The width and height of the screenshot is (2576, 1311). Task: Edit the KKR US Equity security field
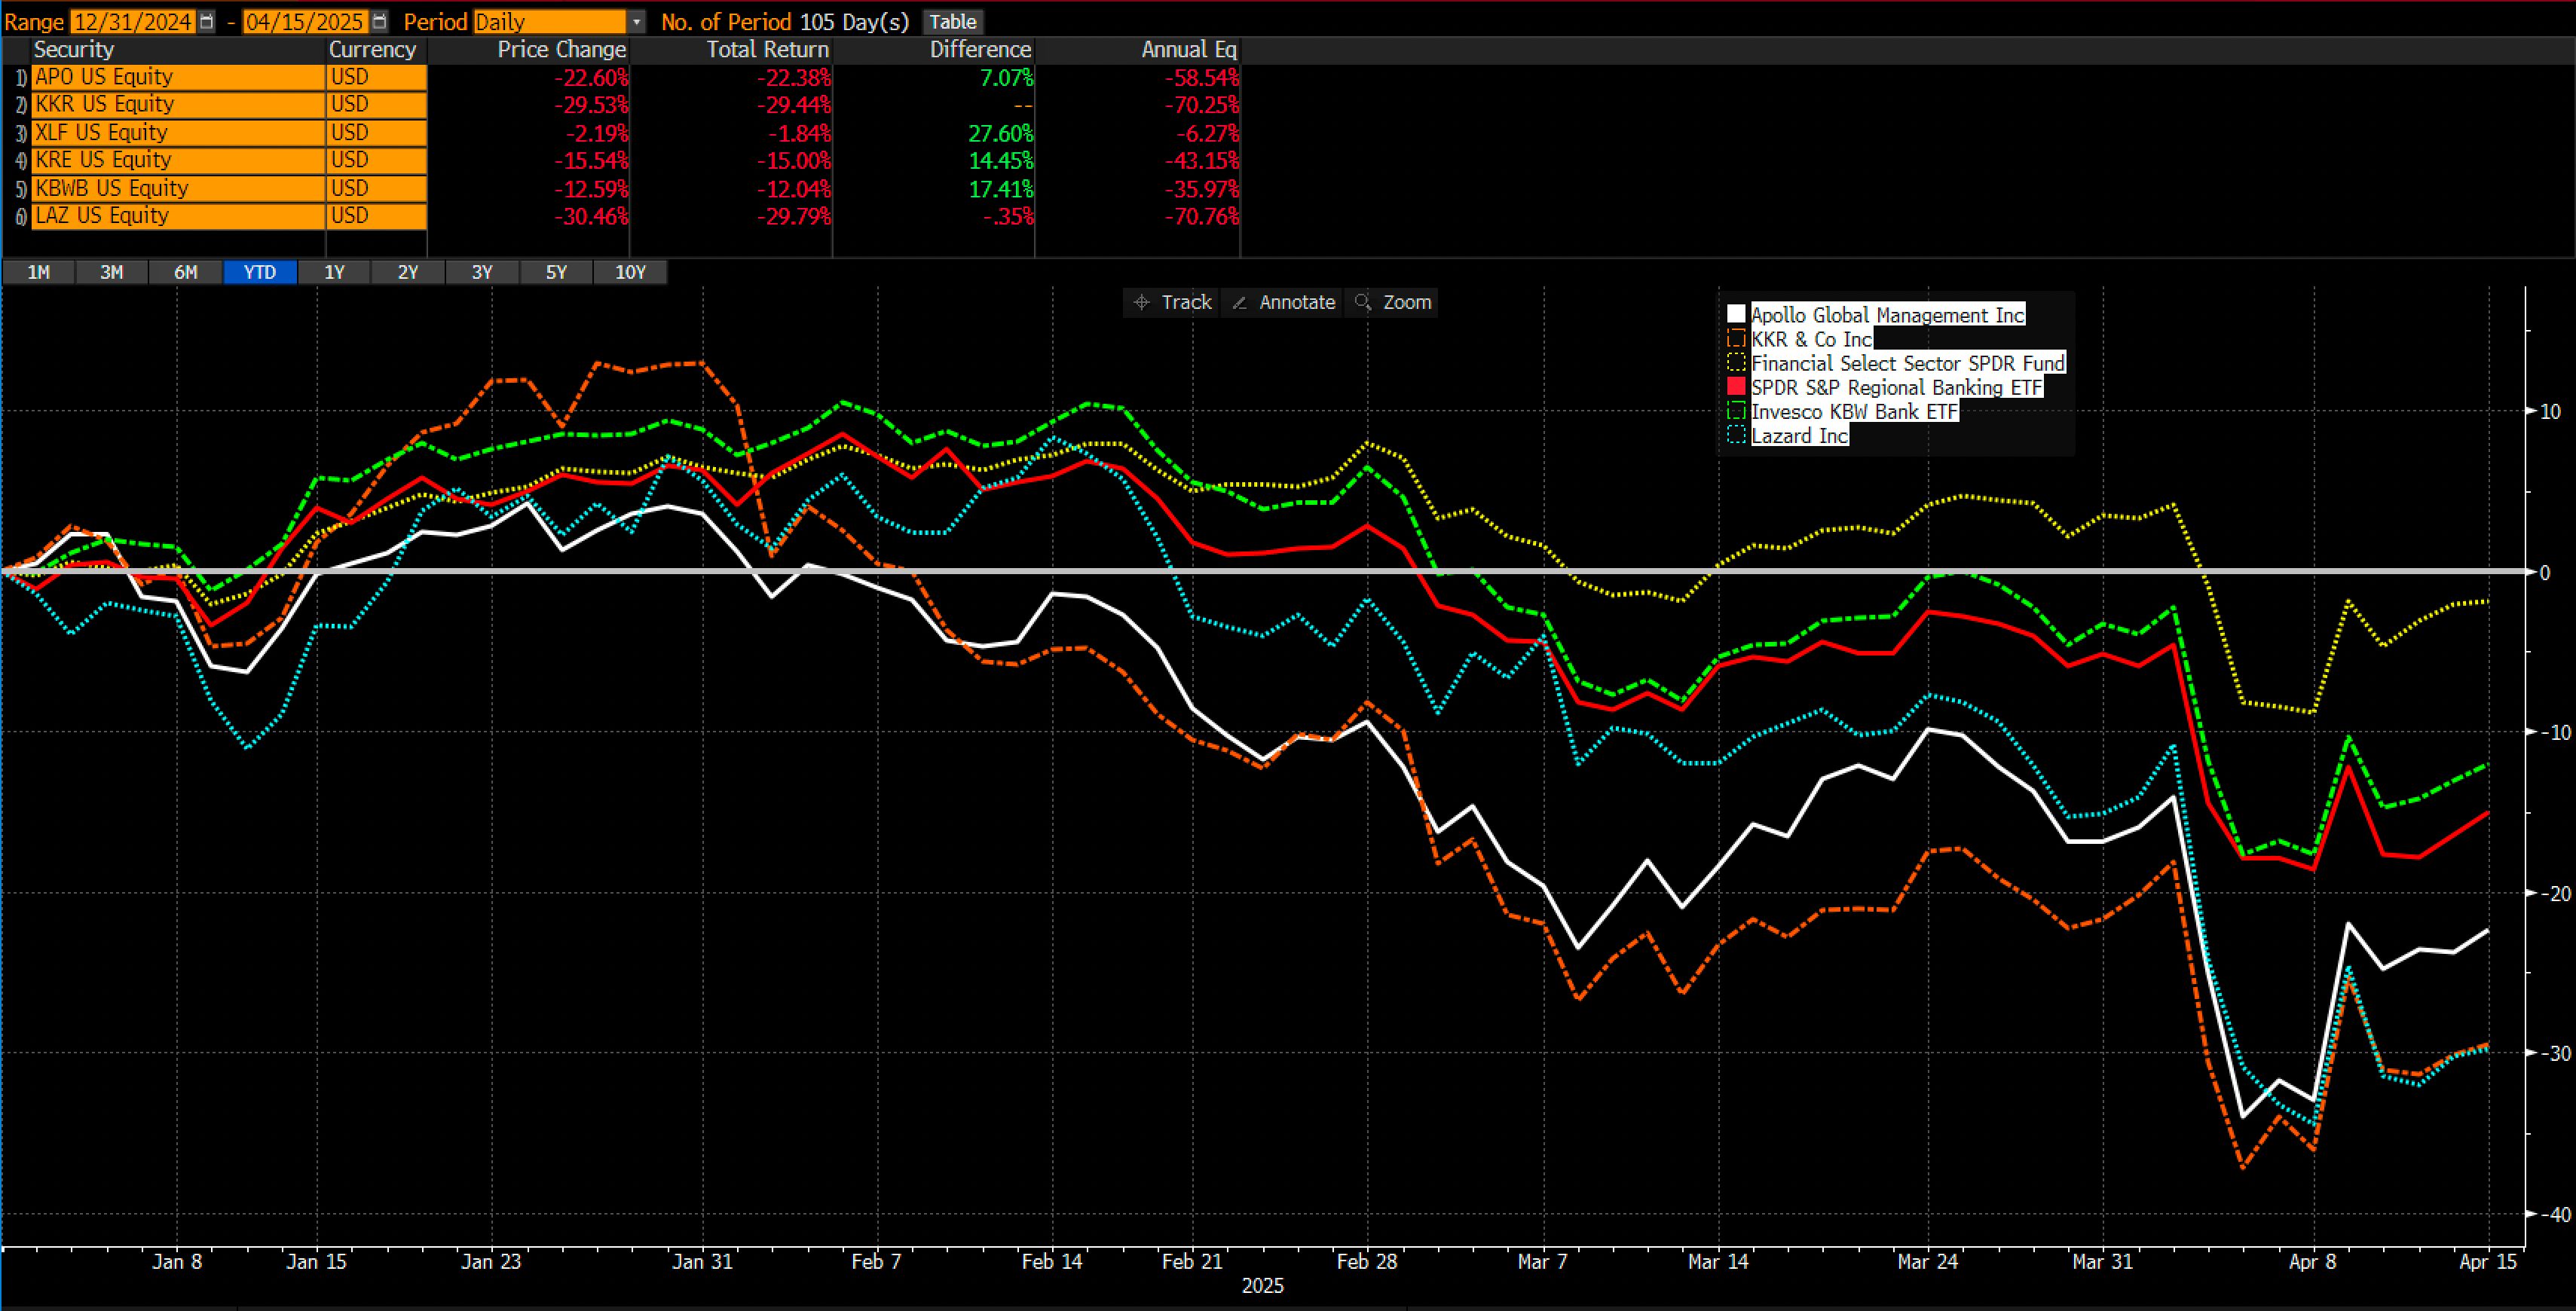[x=177, y=105]
